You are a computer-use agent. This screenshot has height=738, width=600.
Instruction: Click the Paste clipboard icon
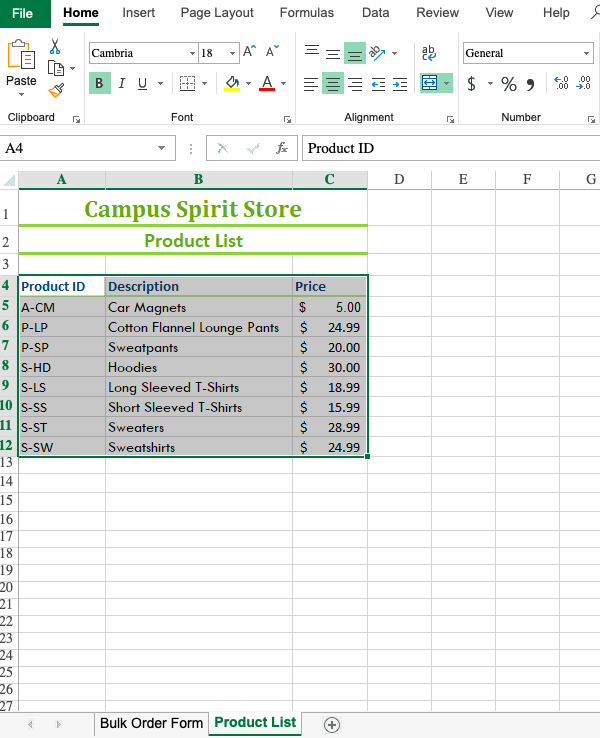click(x=21, y=55)
